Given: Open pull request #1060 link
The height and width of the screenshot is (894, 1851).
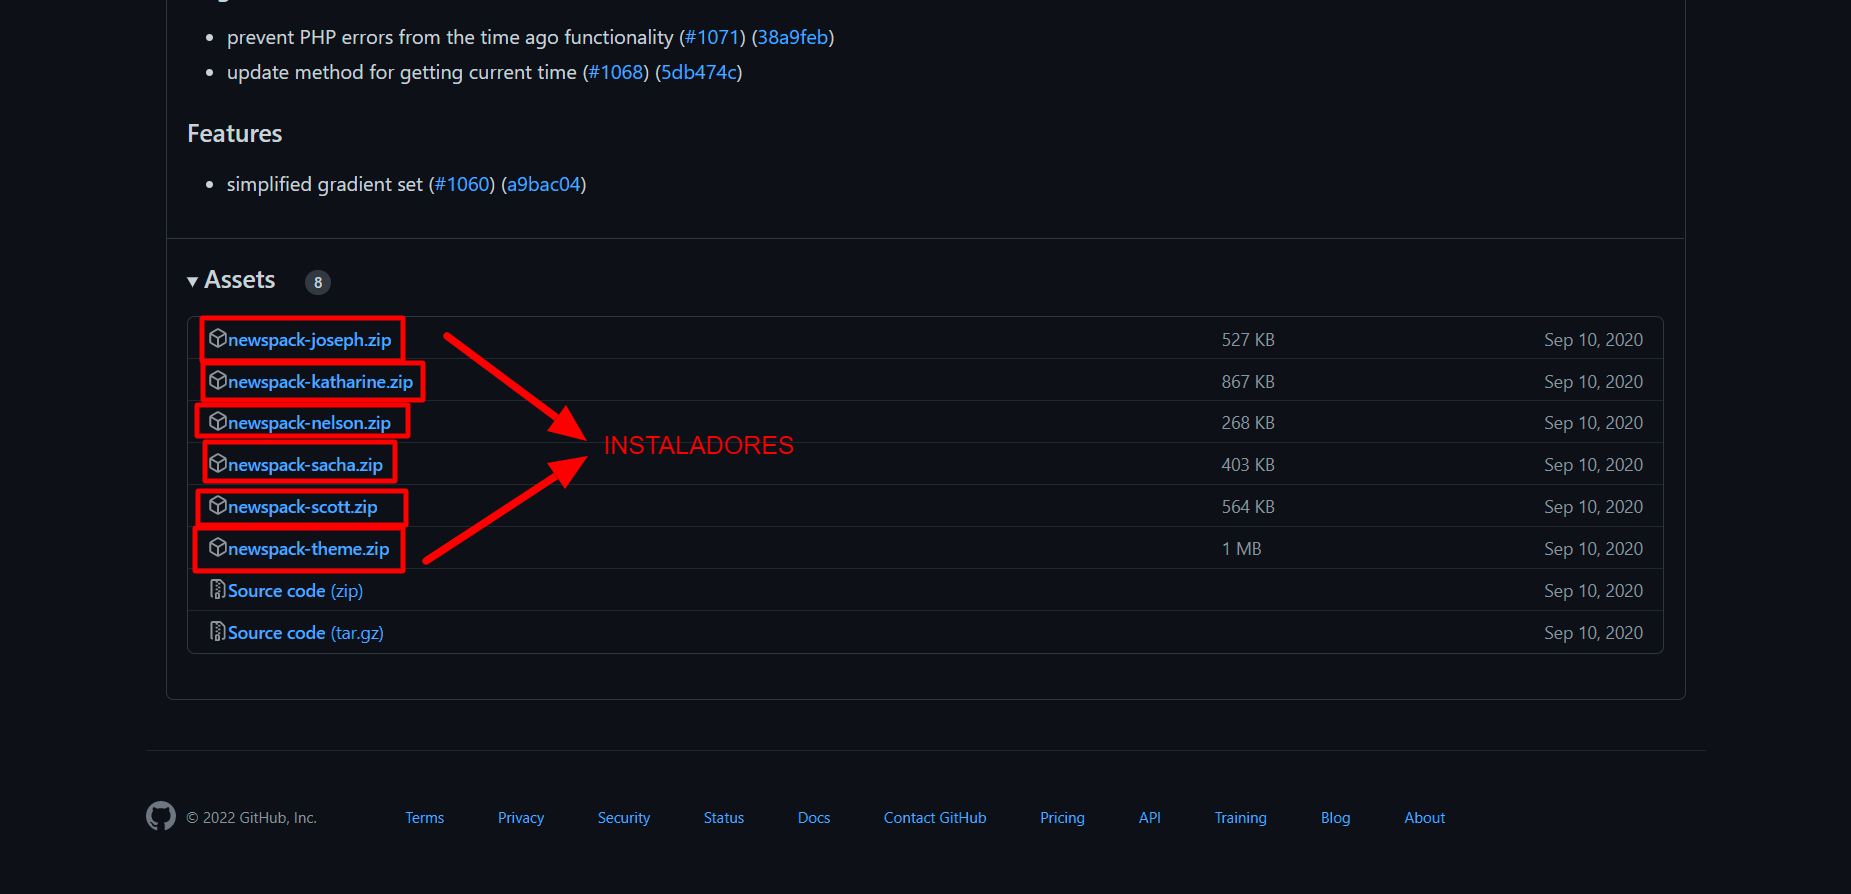Looking at the screenshot, I should [462, 184].
